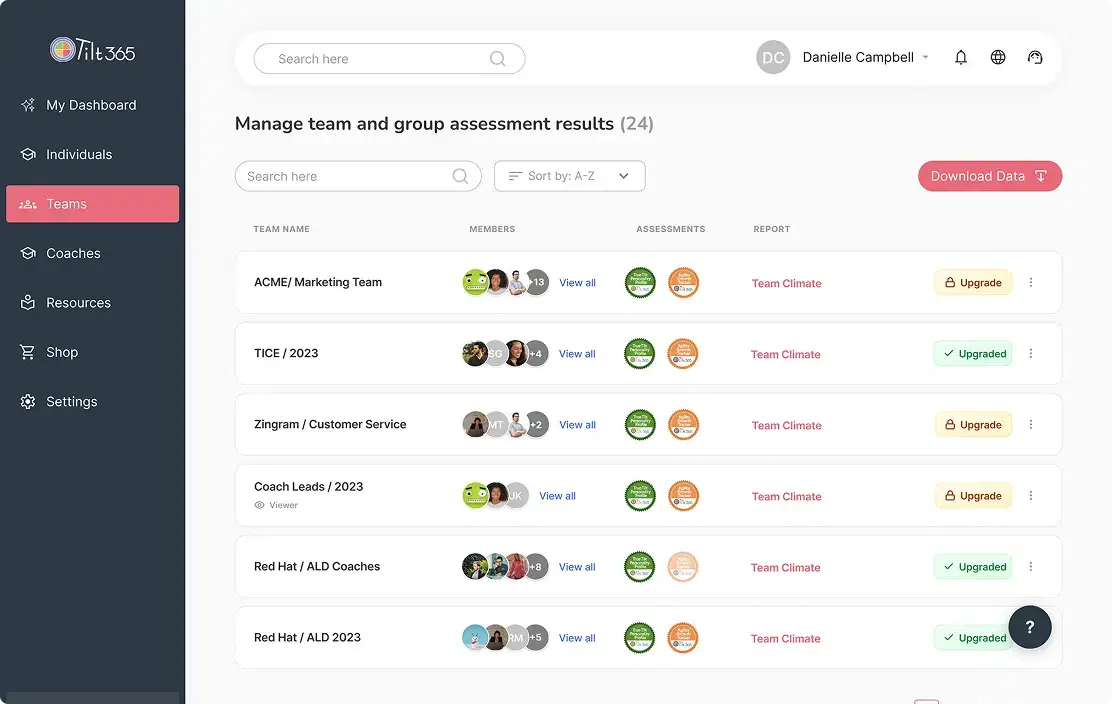Viewport: 1112px width, 704px height.
Task: Click Upgraded badge for Red Hat / ALD Coaches
Action: click(x=973, y=567)
